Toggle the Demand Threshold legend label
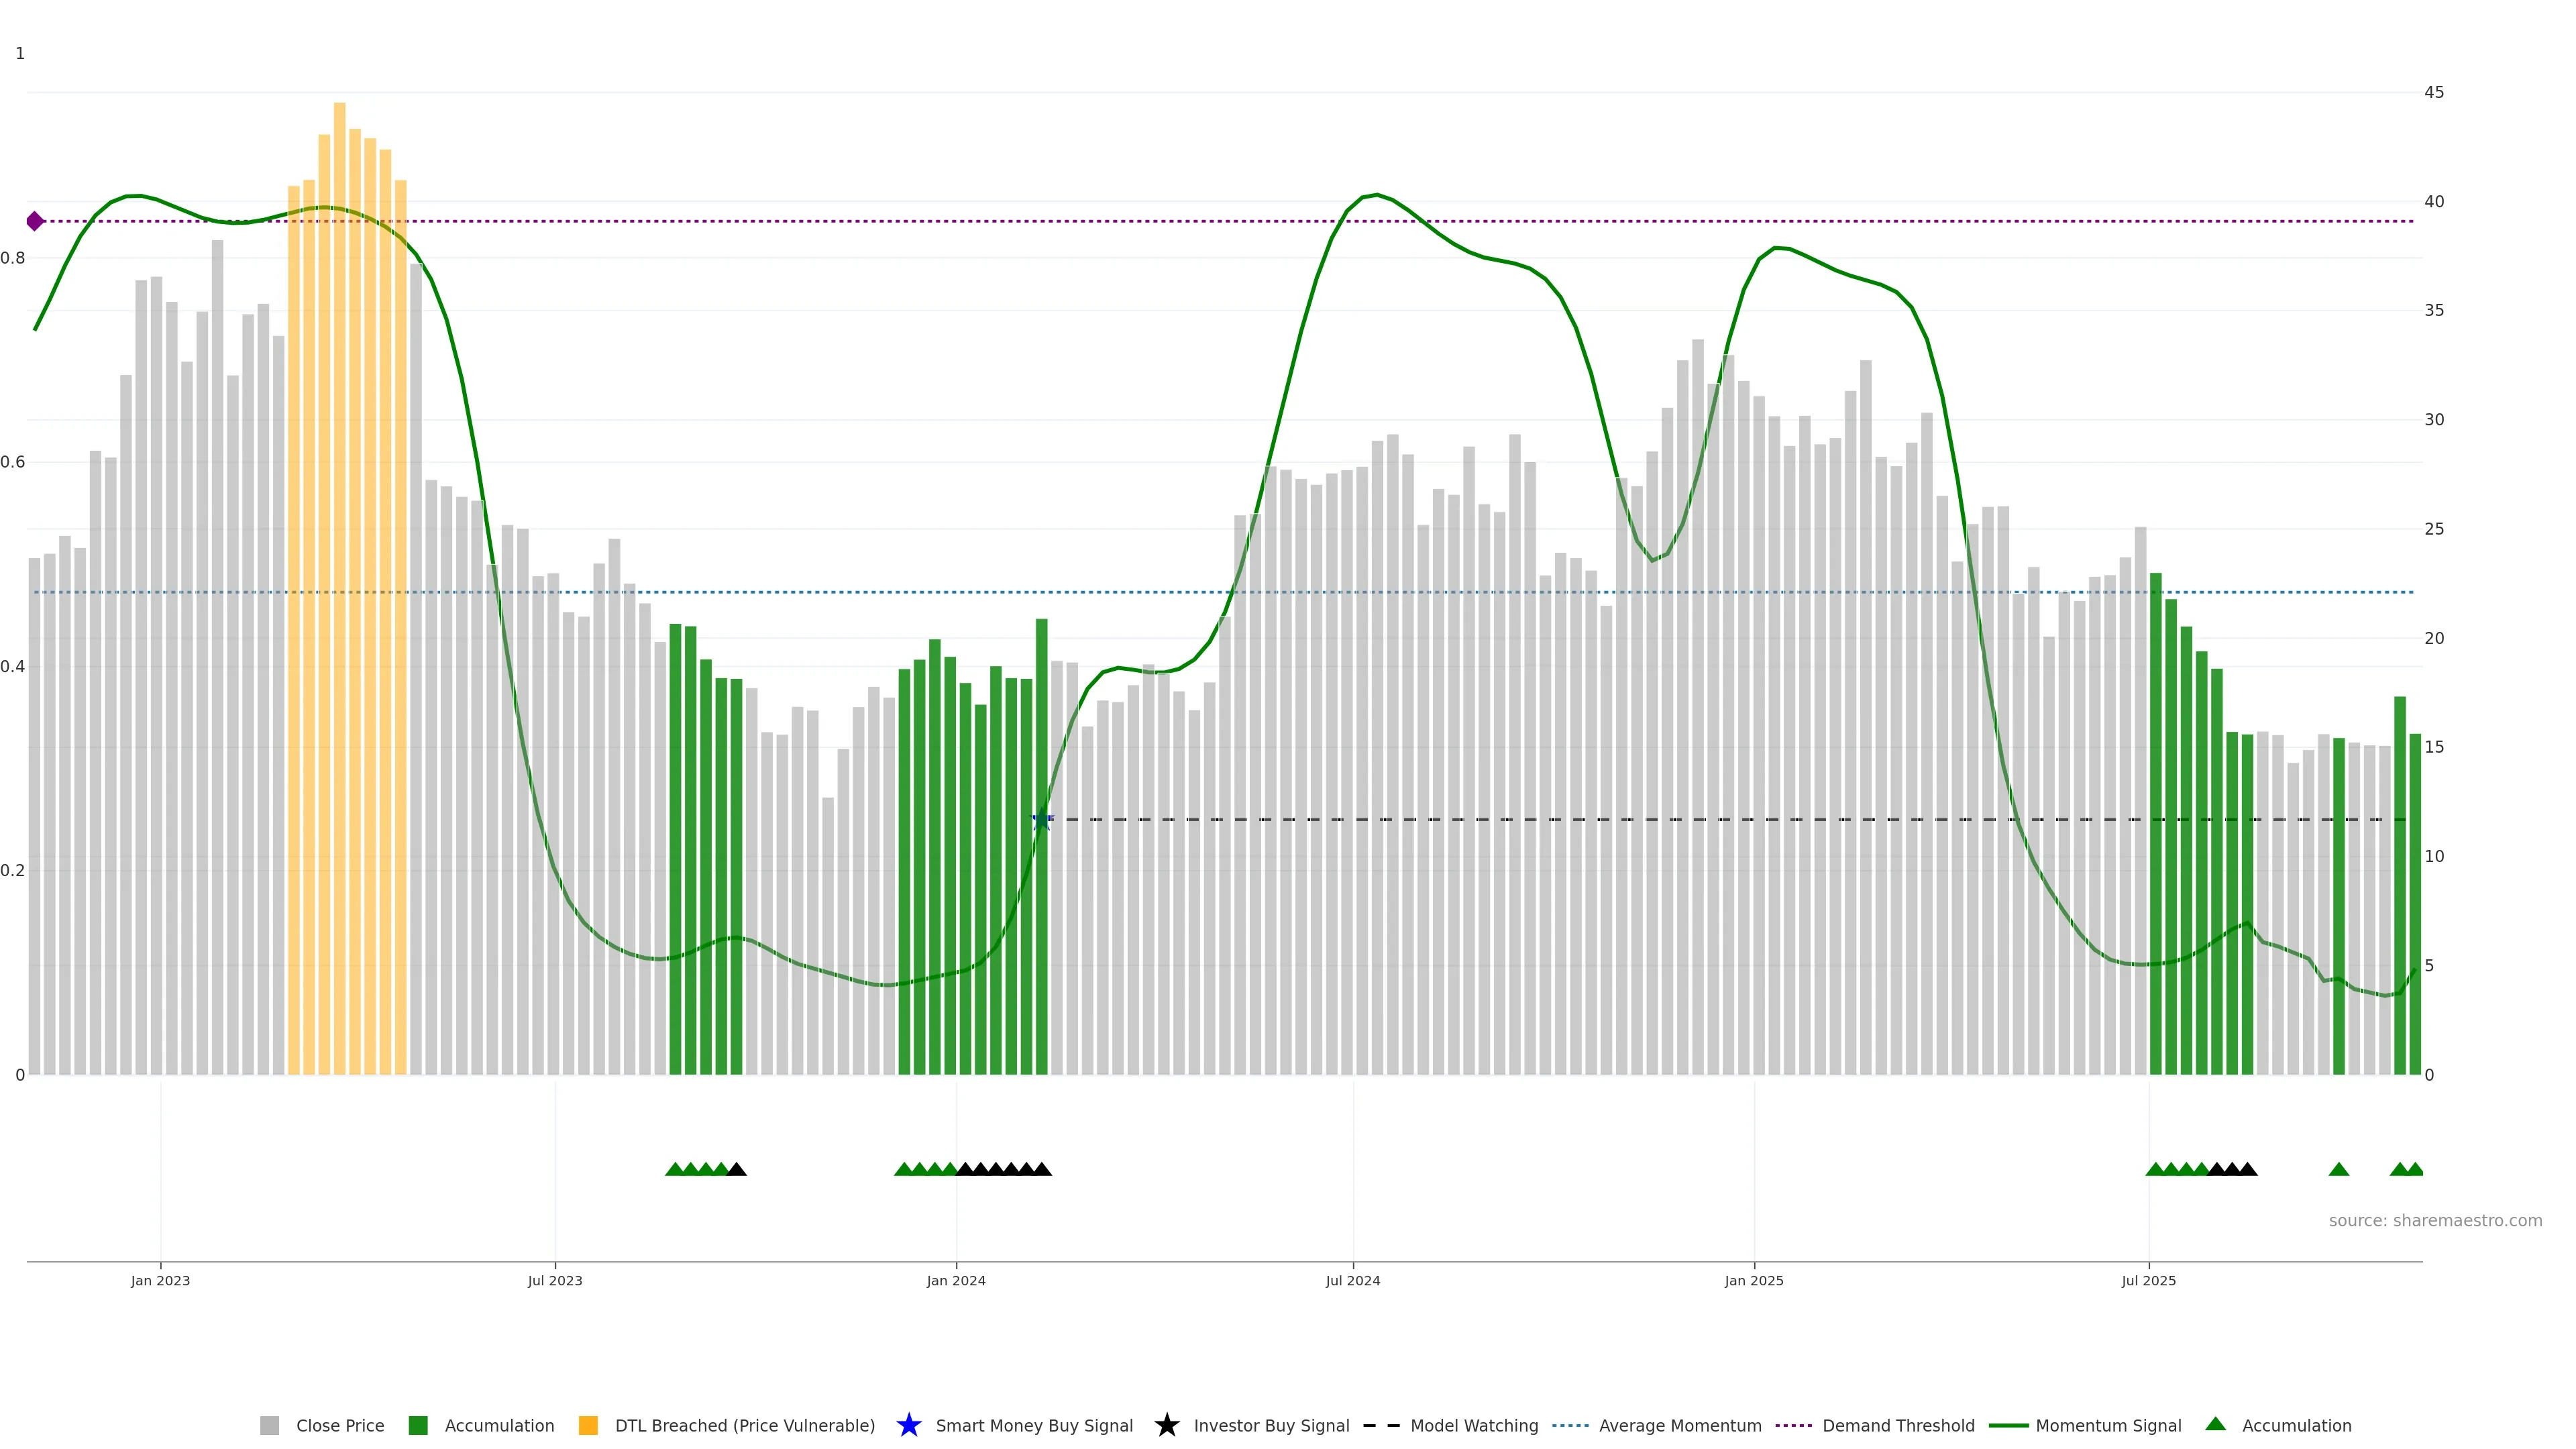The width and height of the screenshot is (2576, 1449). click(x=1898, y=1425)
